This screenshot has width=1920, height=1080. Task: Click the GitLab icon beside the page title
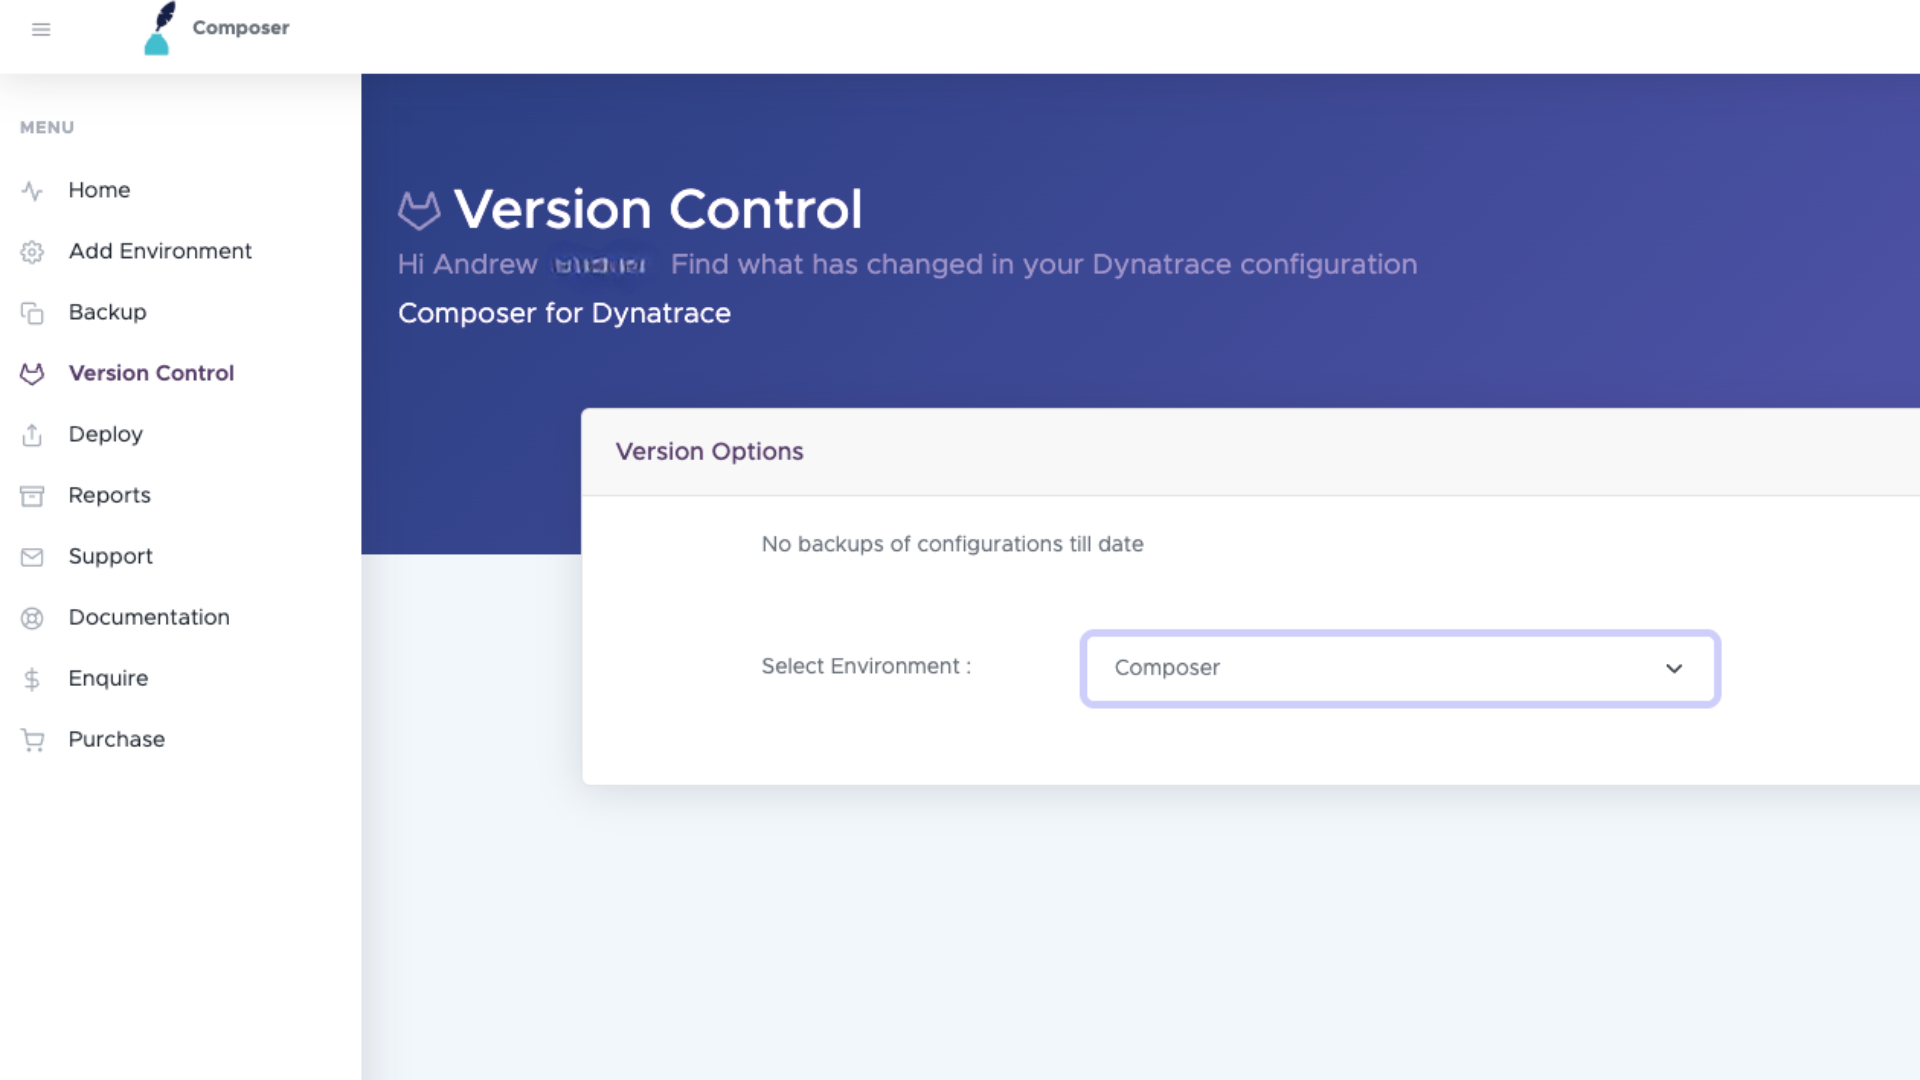coord(419,210)
